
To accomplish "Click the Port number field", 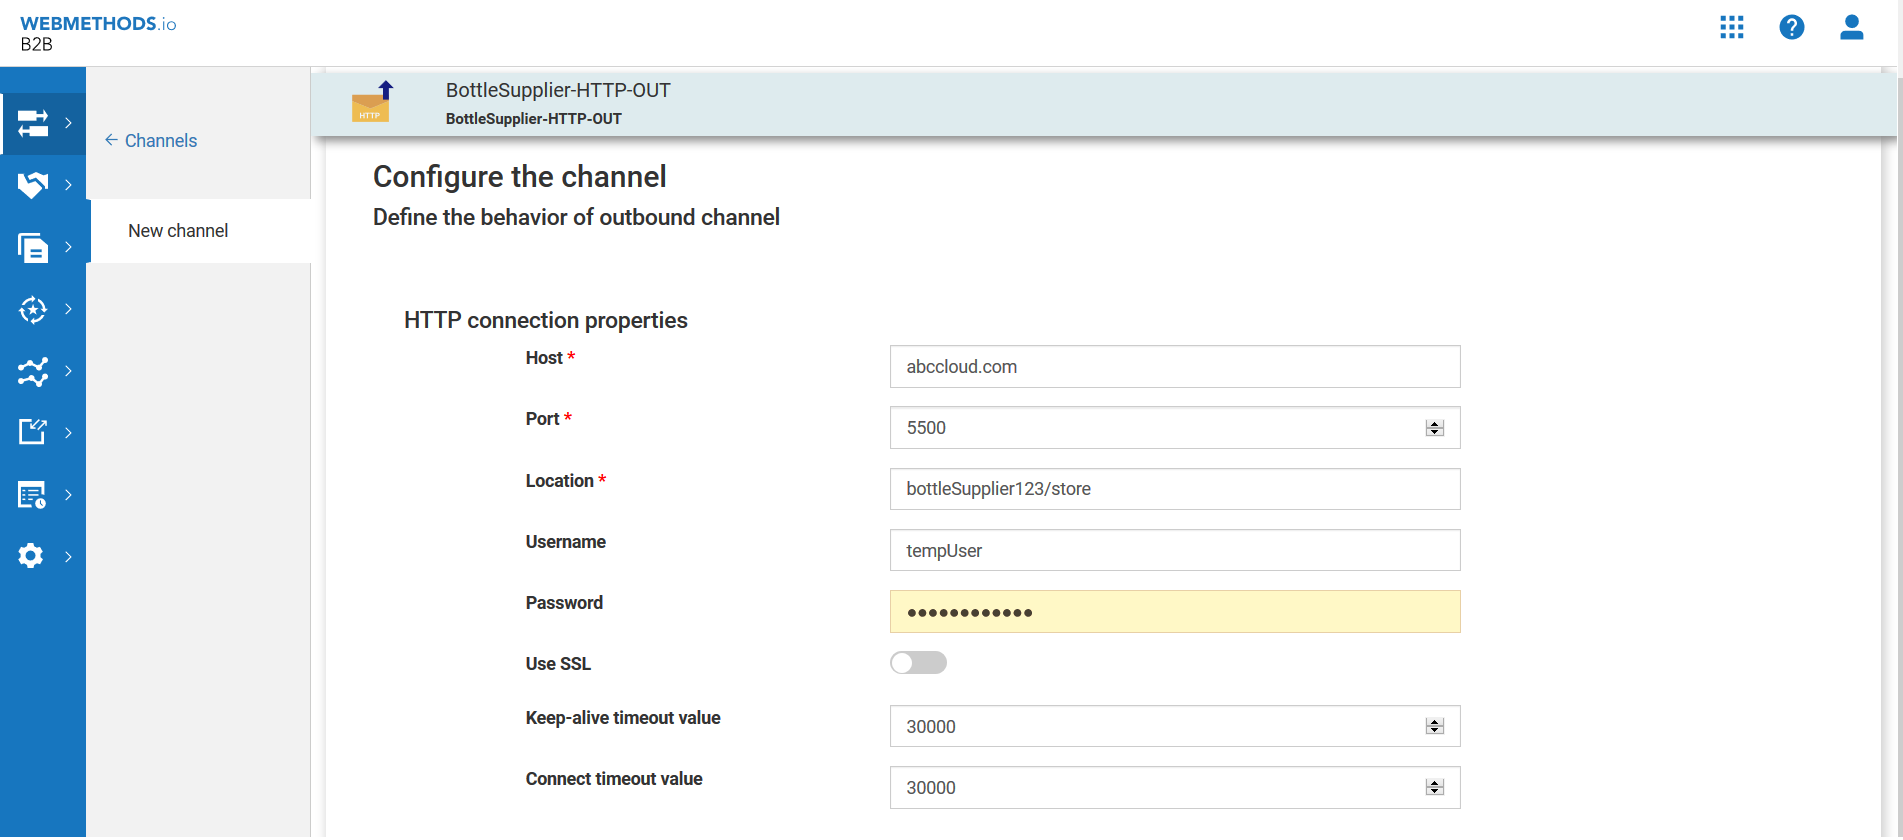I will click(x=1175, y=428).
